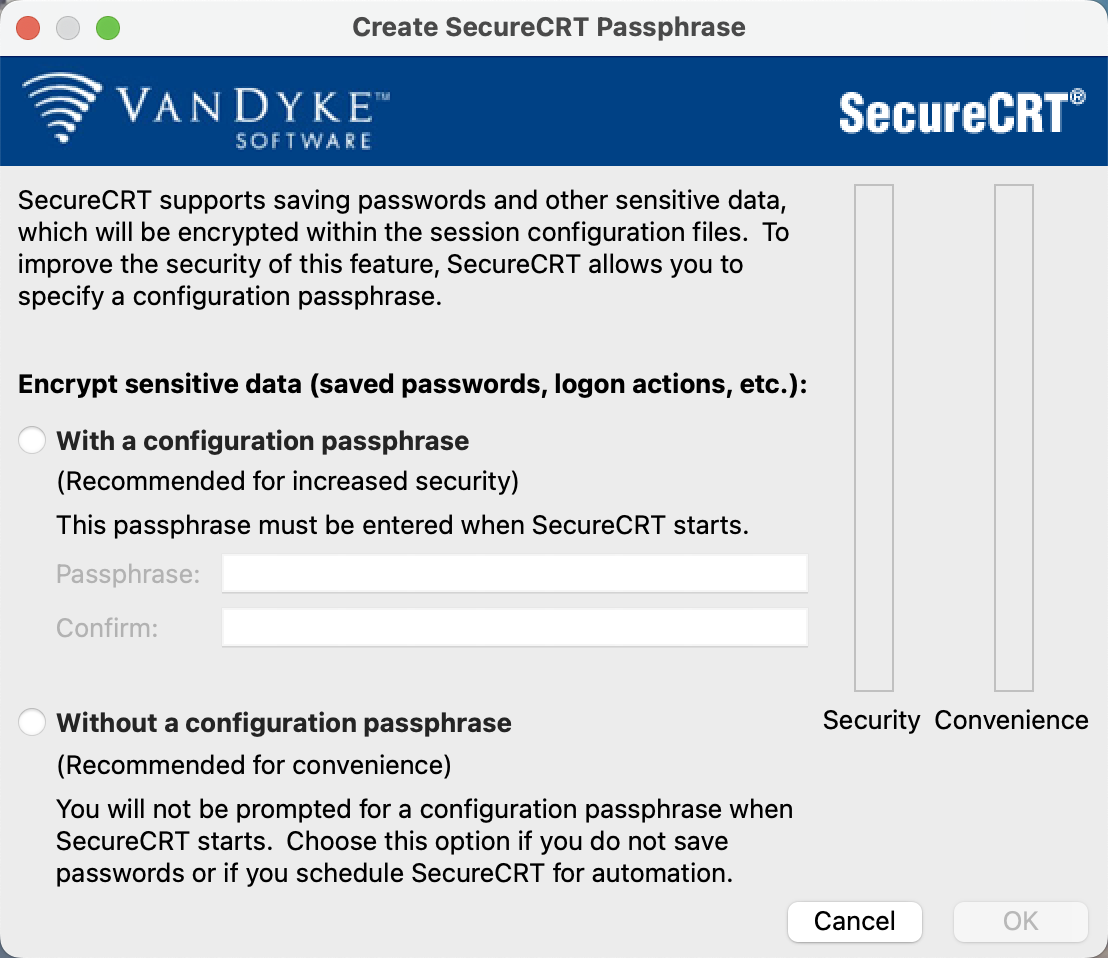The height and width of the screenshot is (958, 1108).
Task: Select the "Without a configuration passphrase" radio button
Action: click(33, 723)
